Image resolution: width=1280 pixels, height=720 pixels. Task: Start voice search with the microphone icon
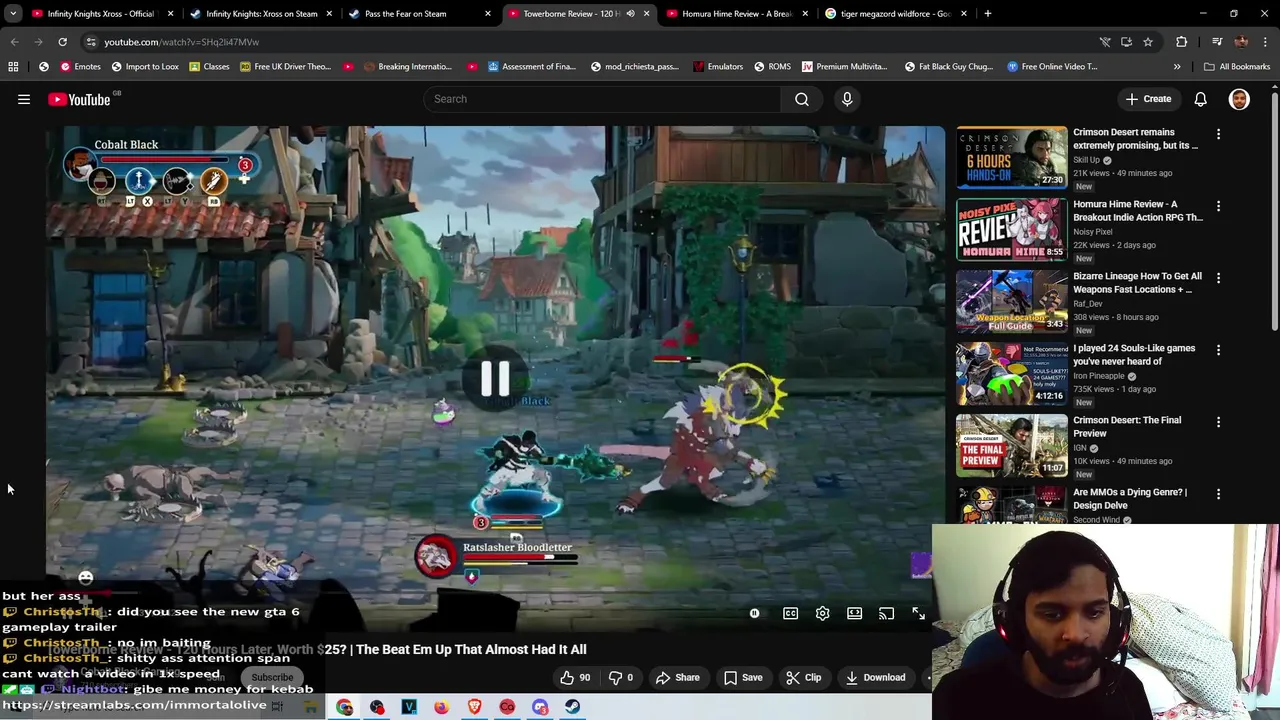[x=847, y=99]
